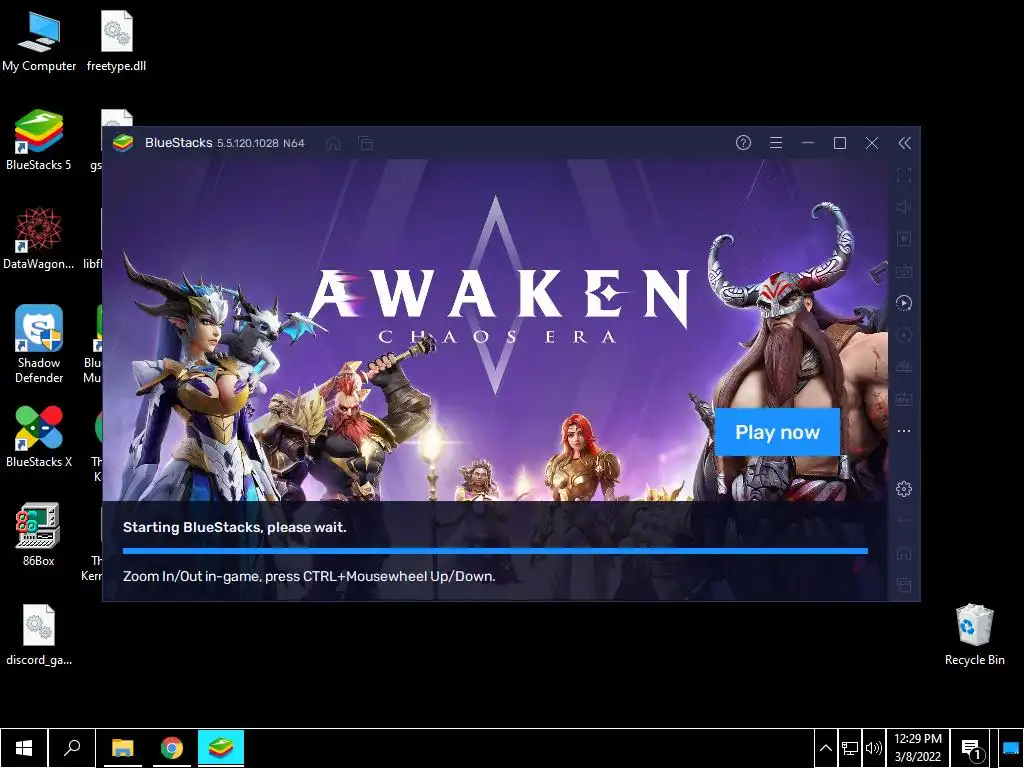Show more sidebar tools three dots
The height and width of the screenshot is (768, 1024).
(904, 431)
